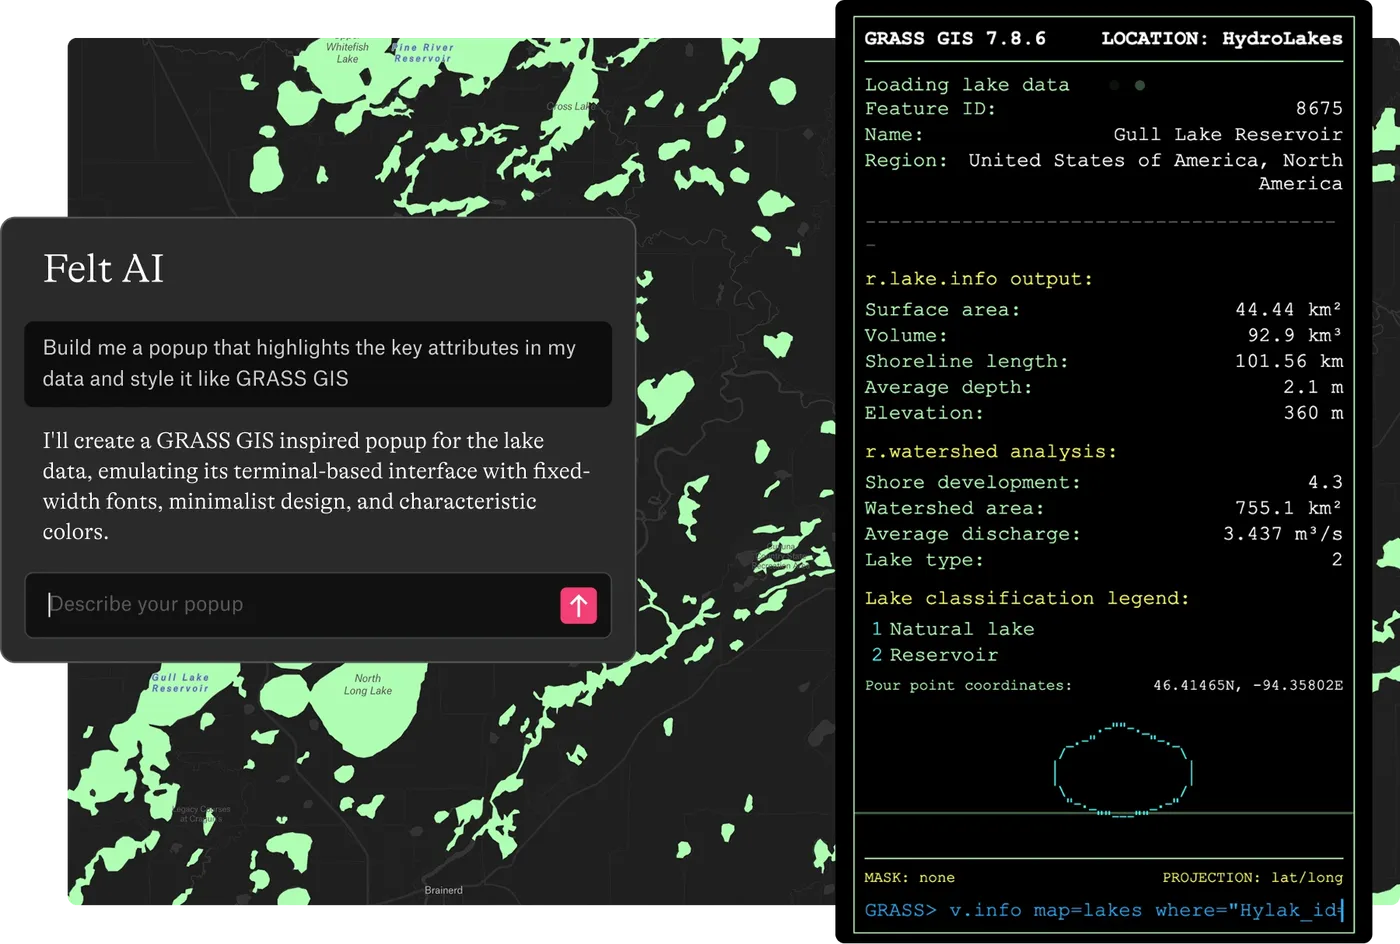Click the Volume value 92.9 km³

pos(1295,336)
